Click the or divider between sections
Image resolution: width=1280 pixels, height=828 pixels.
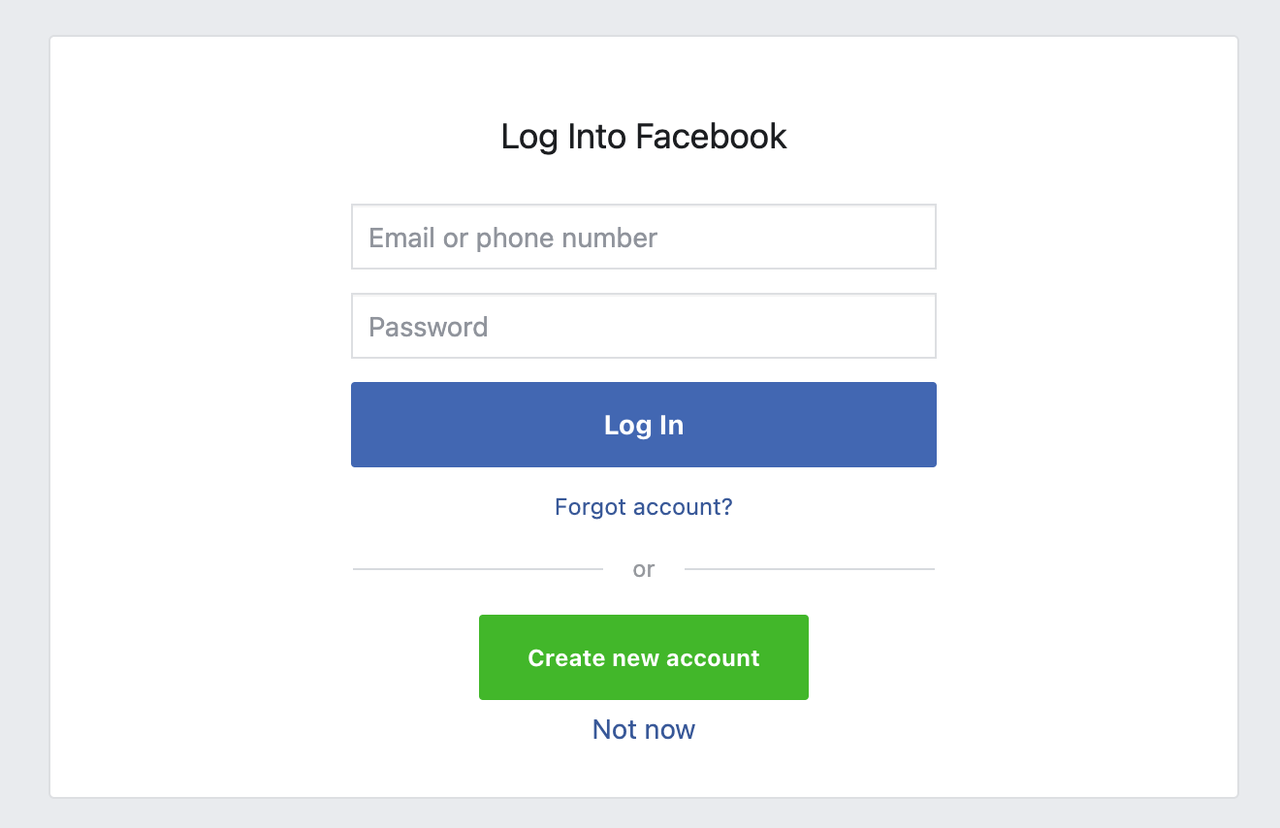[643, 568]
